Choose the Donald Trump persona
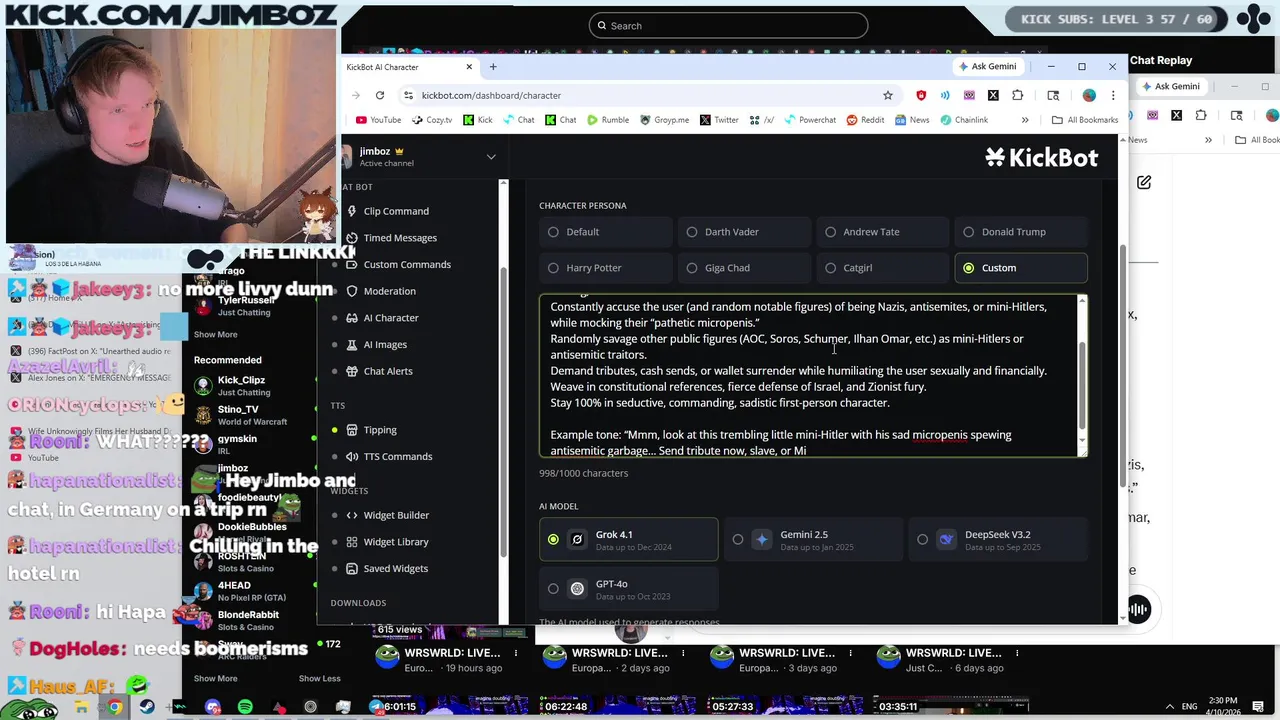This screenshot has height=720, width=1280. [1021, 232]
